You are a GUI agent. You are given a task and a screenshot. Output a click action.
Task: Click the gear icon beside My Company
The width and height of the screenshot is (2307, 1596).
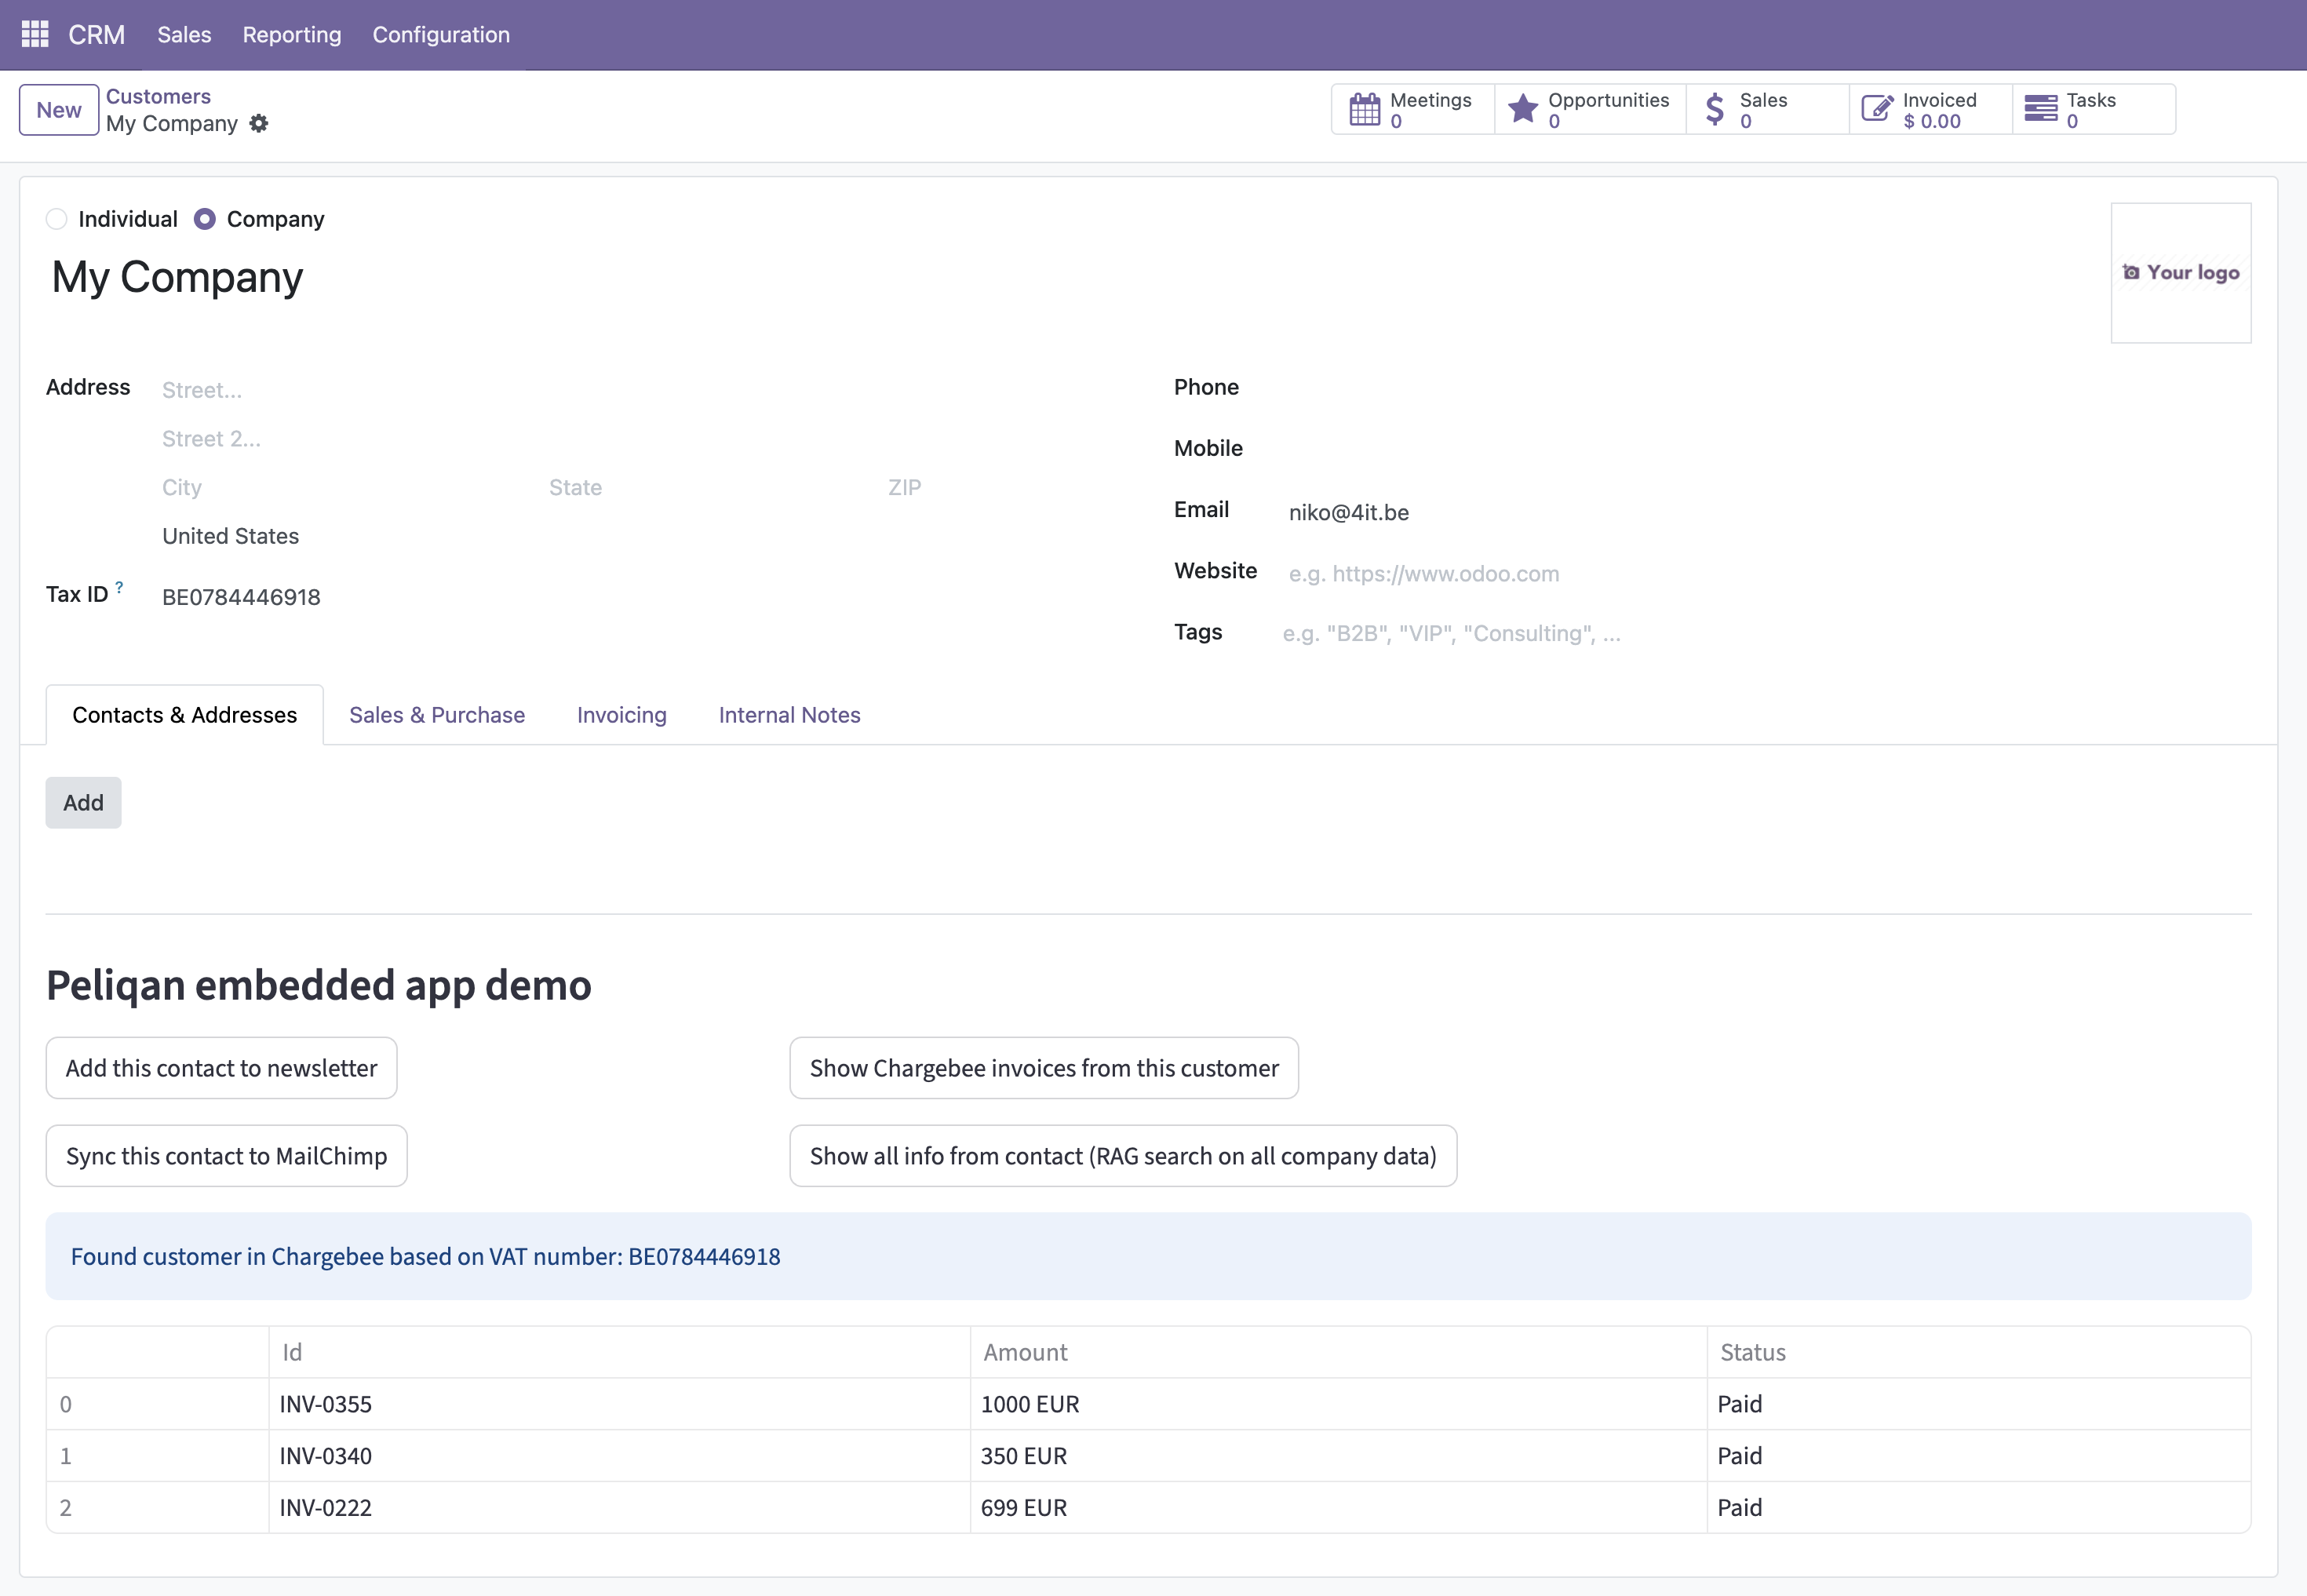pos(259,123)
